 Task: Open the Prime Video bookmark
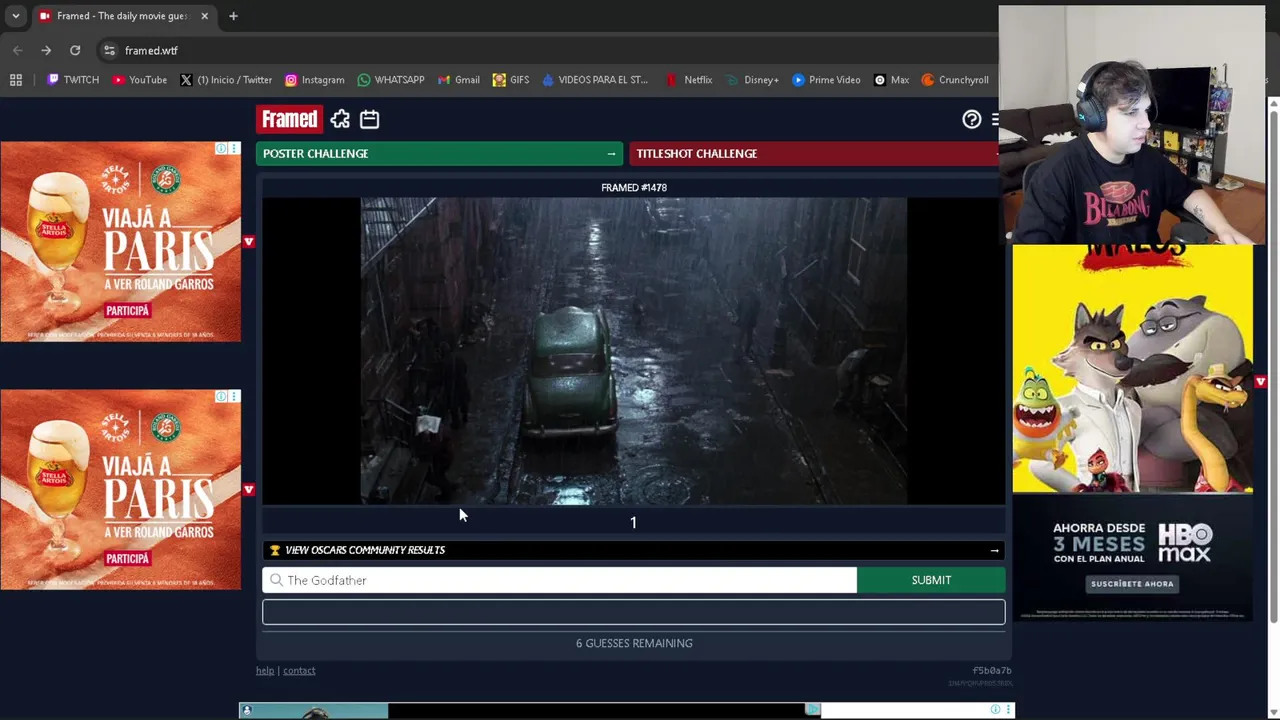point(825,80)
